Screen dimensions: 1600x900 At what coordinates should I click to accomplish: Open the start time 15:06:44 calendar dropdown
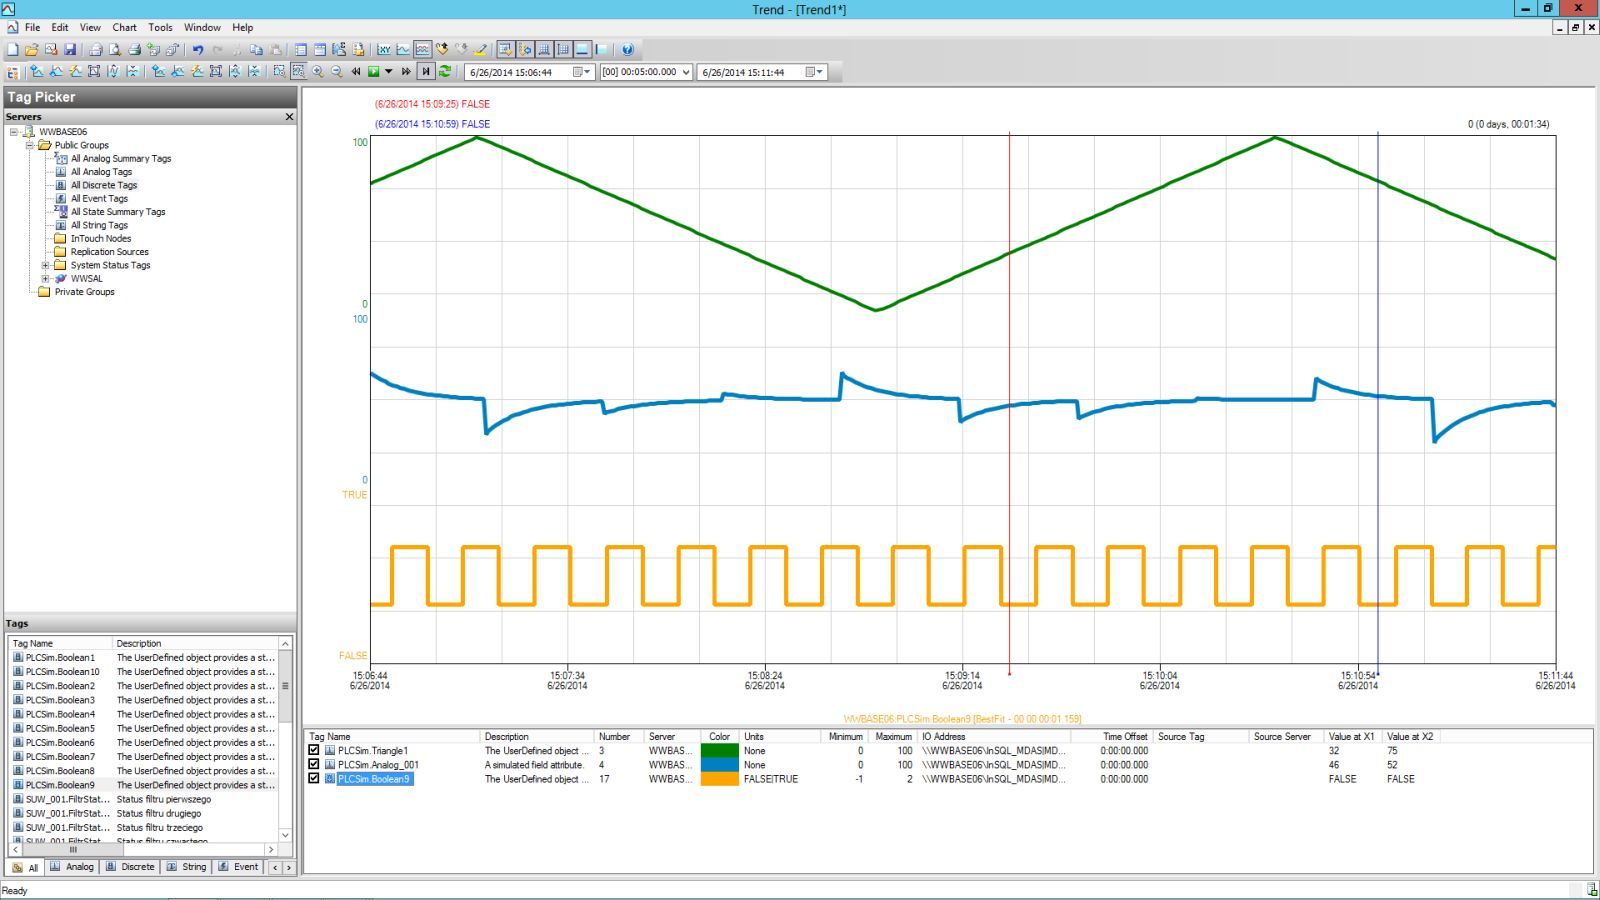tap(581, 72)
